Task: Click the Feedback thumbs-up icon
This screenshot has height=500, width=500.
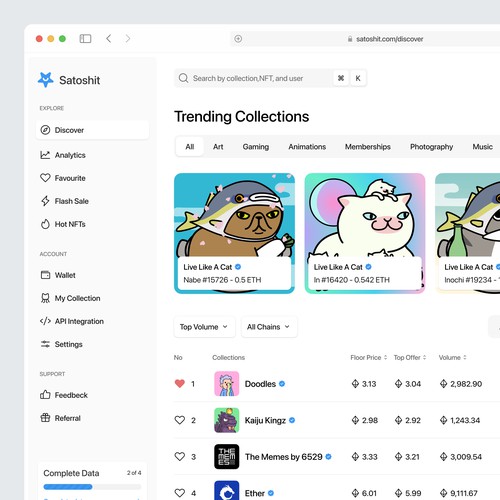Action: tap(45, 395)
